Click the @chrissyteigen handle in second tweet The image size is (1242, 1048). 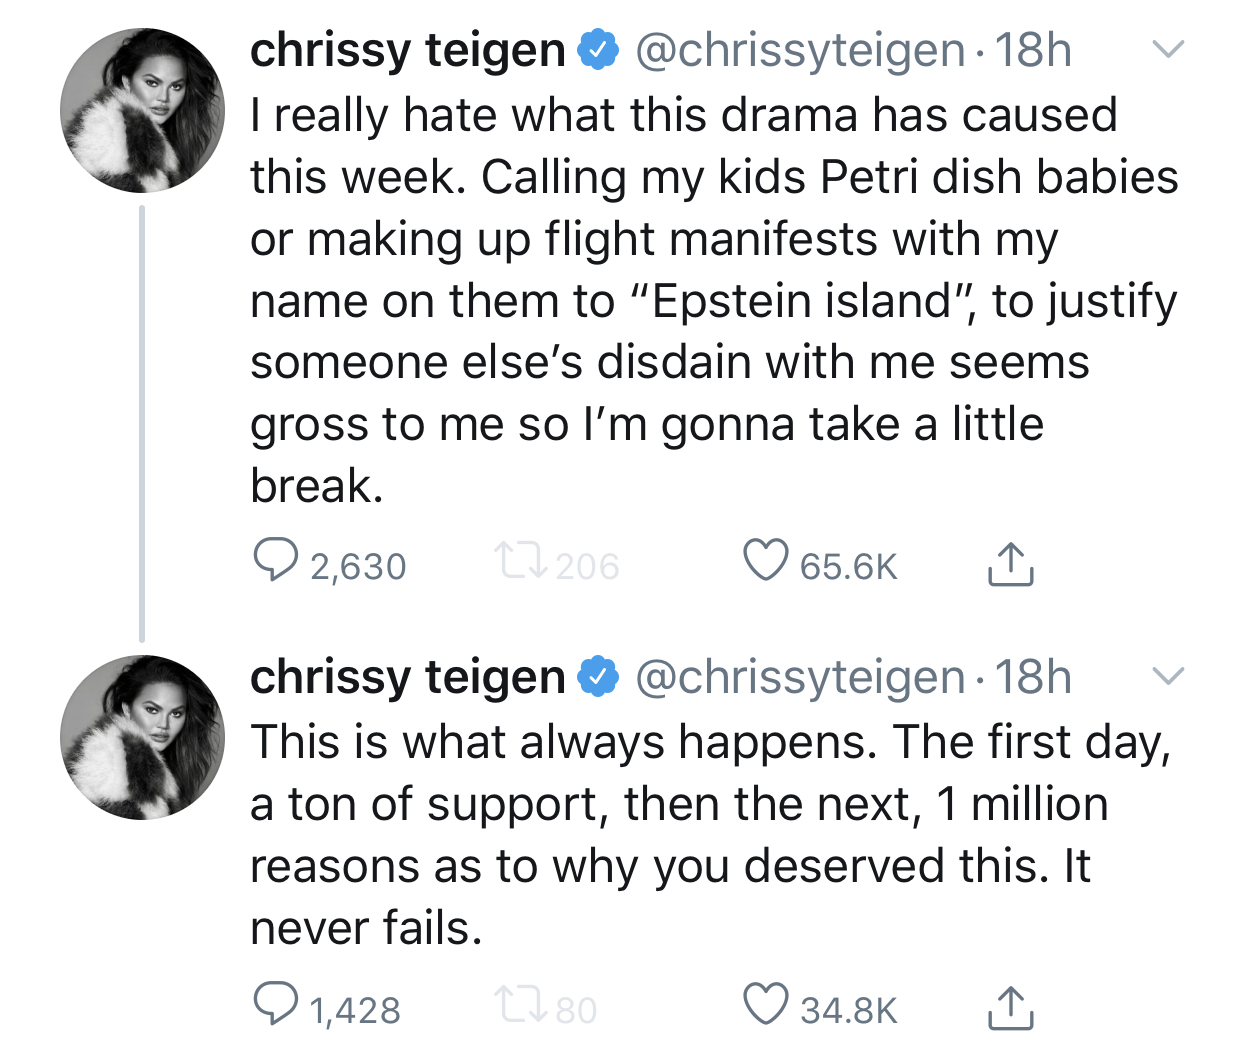[x=800, y=678]
